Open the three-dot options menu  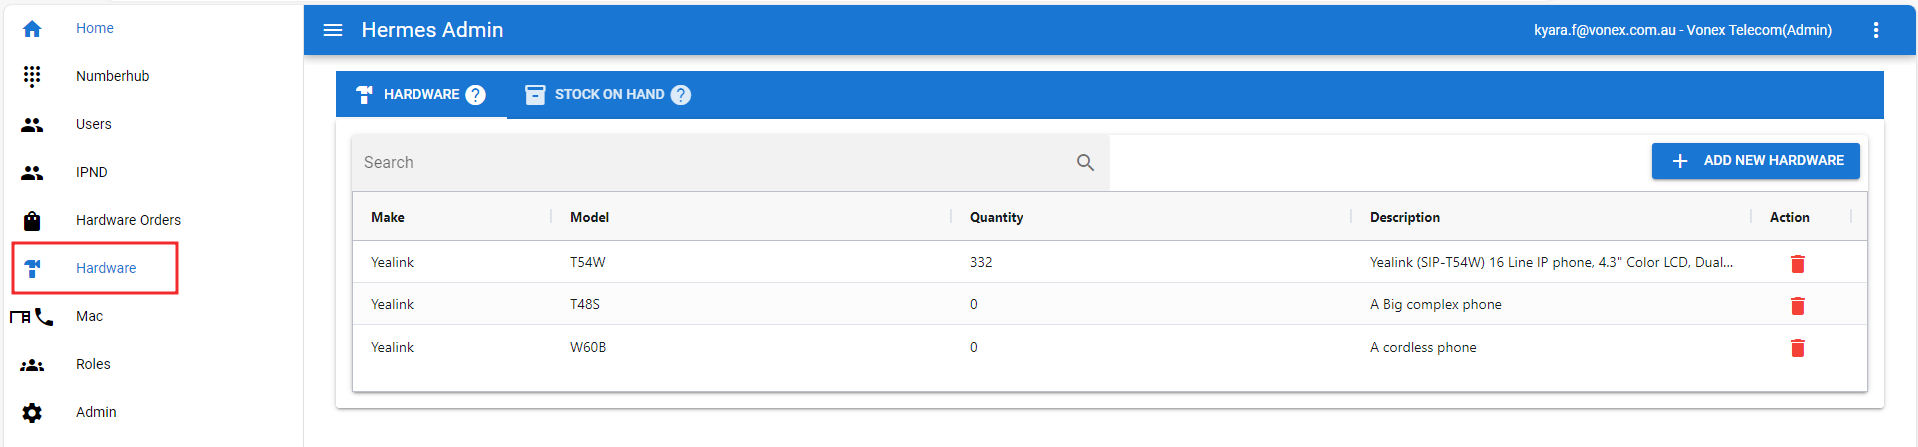click(1875, 30)
